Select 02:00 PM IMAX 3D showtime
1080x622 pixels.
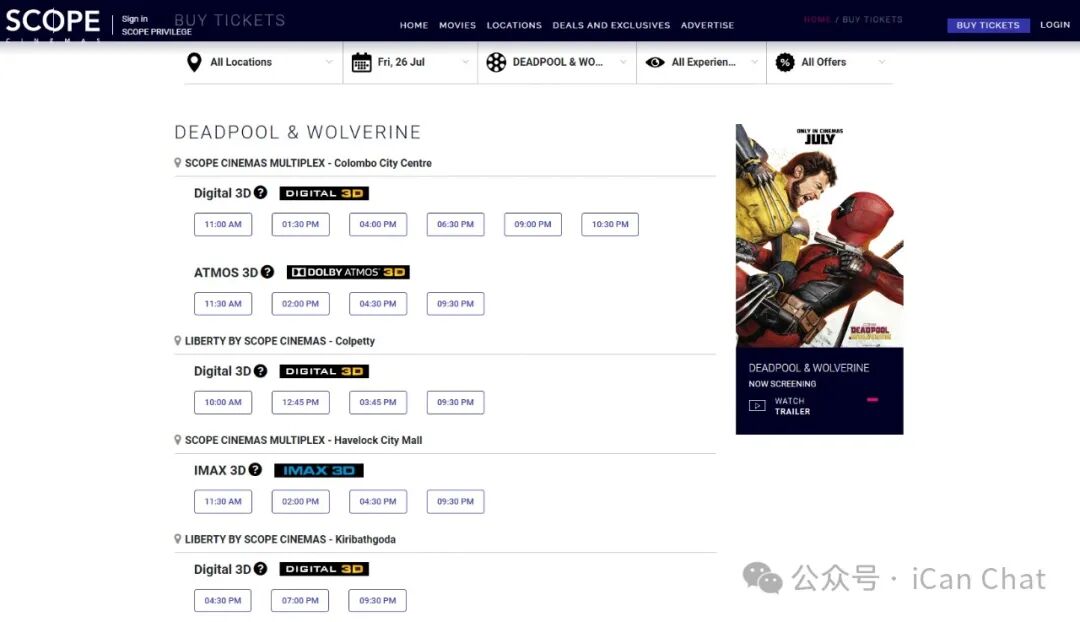[x=300, y=501]
